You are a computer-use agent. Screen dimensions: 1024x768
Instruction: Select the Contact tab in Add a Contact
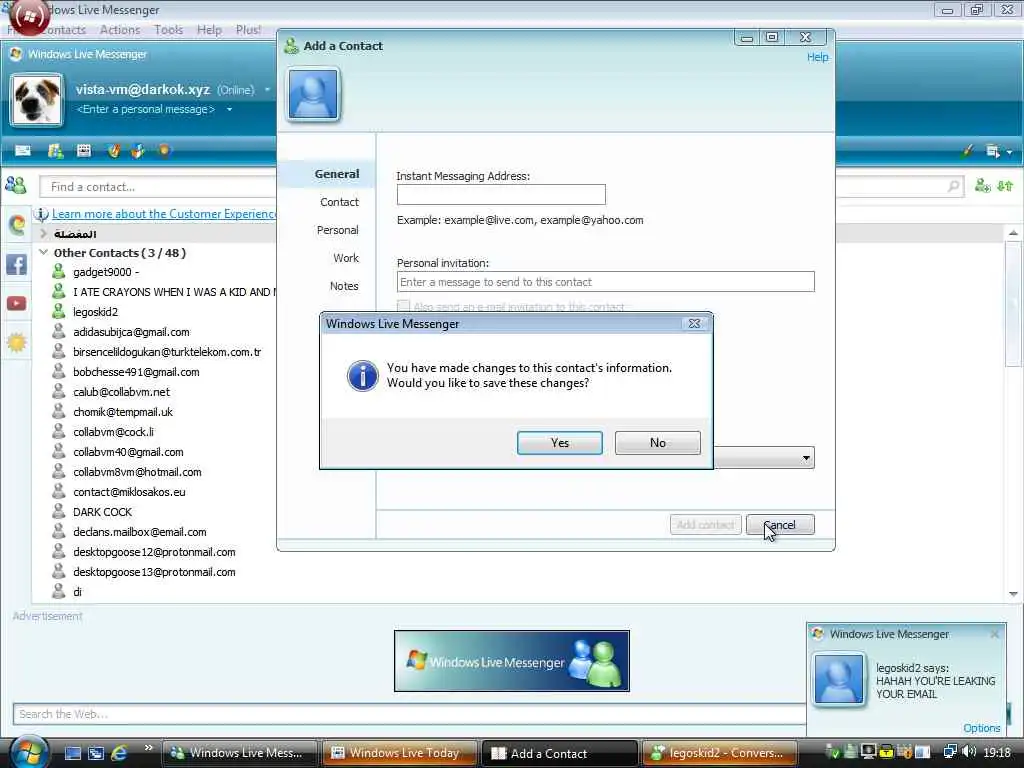coord(339,202)
